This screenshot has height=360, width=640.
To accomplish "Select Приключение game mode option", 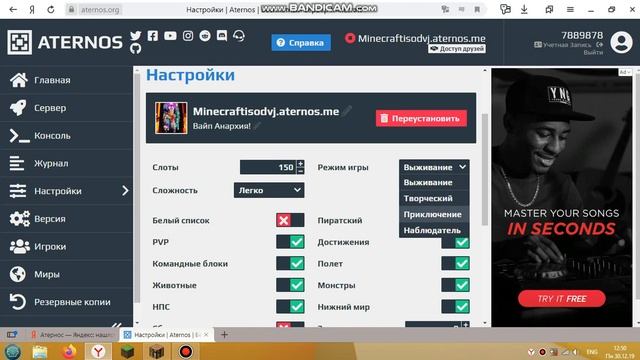I will point(434,214).
